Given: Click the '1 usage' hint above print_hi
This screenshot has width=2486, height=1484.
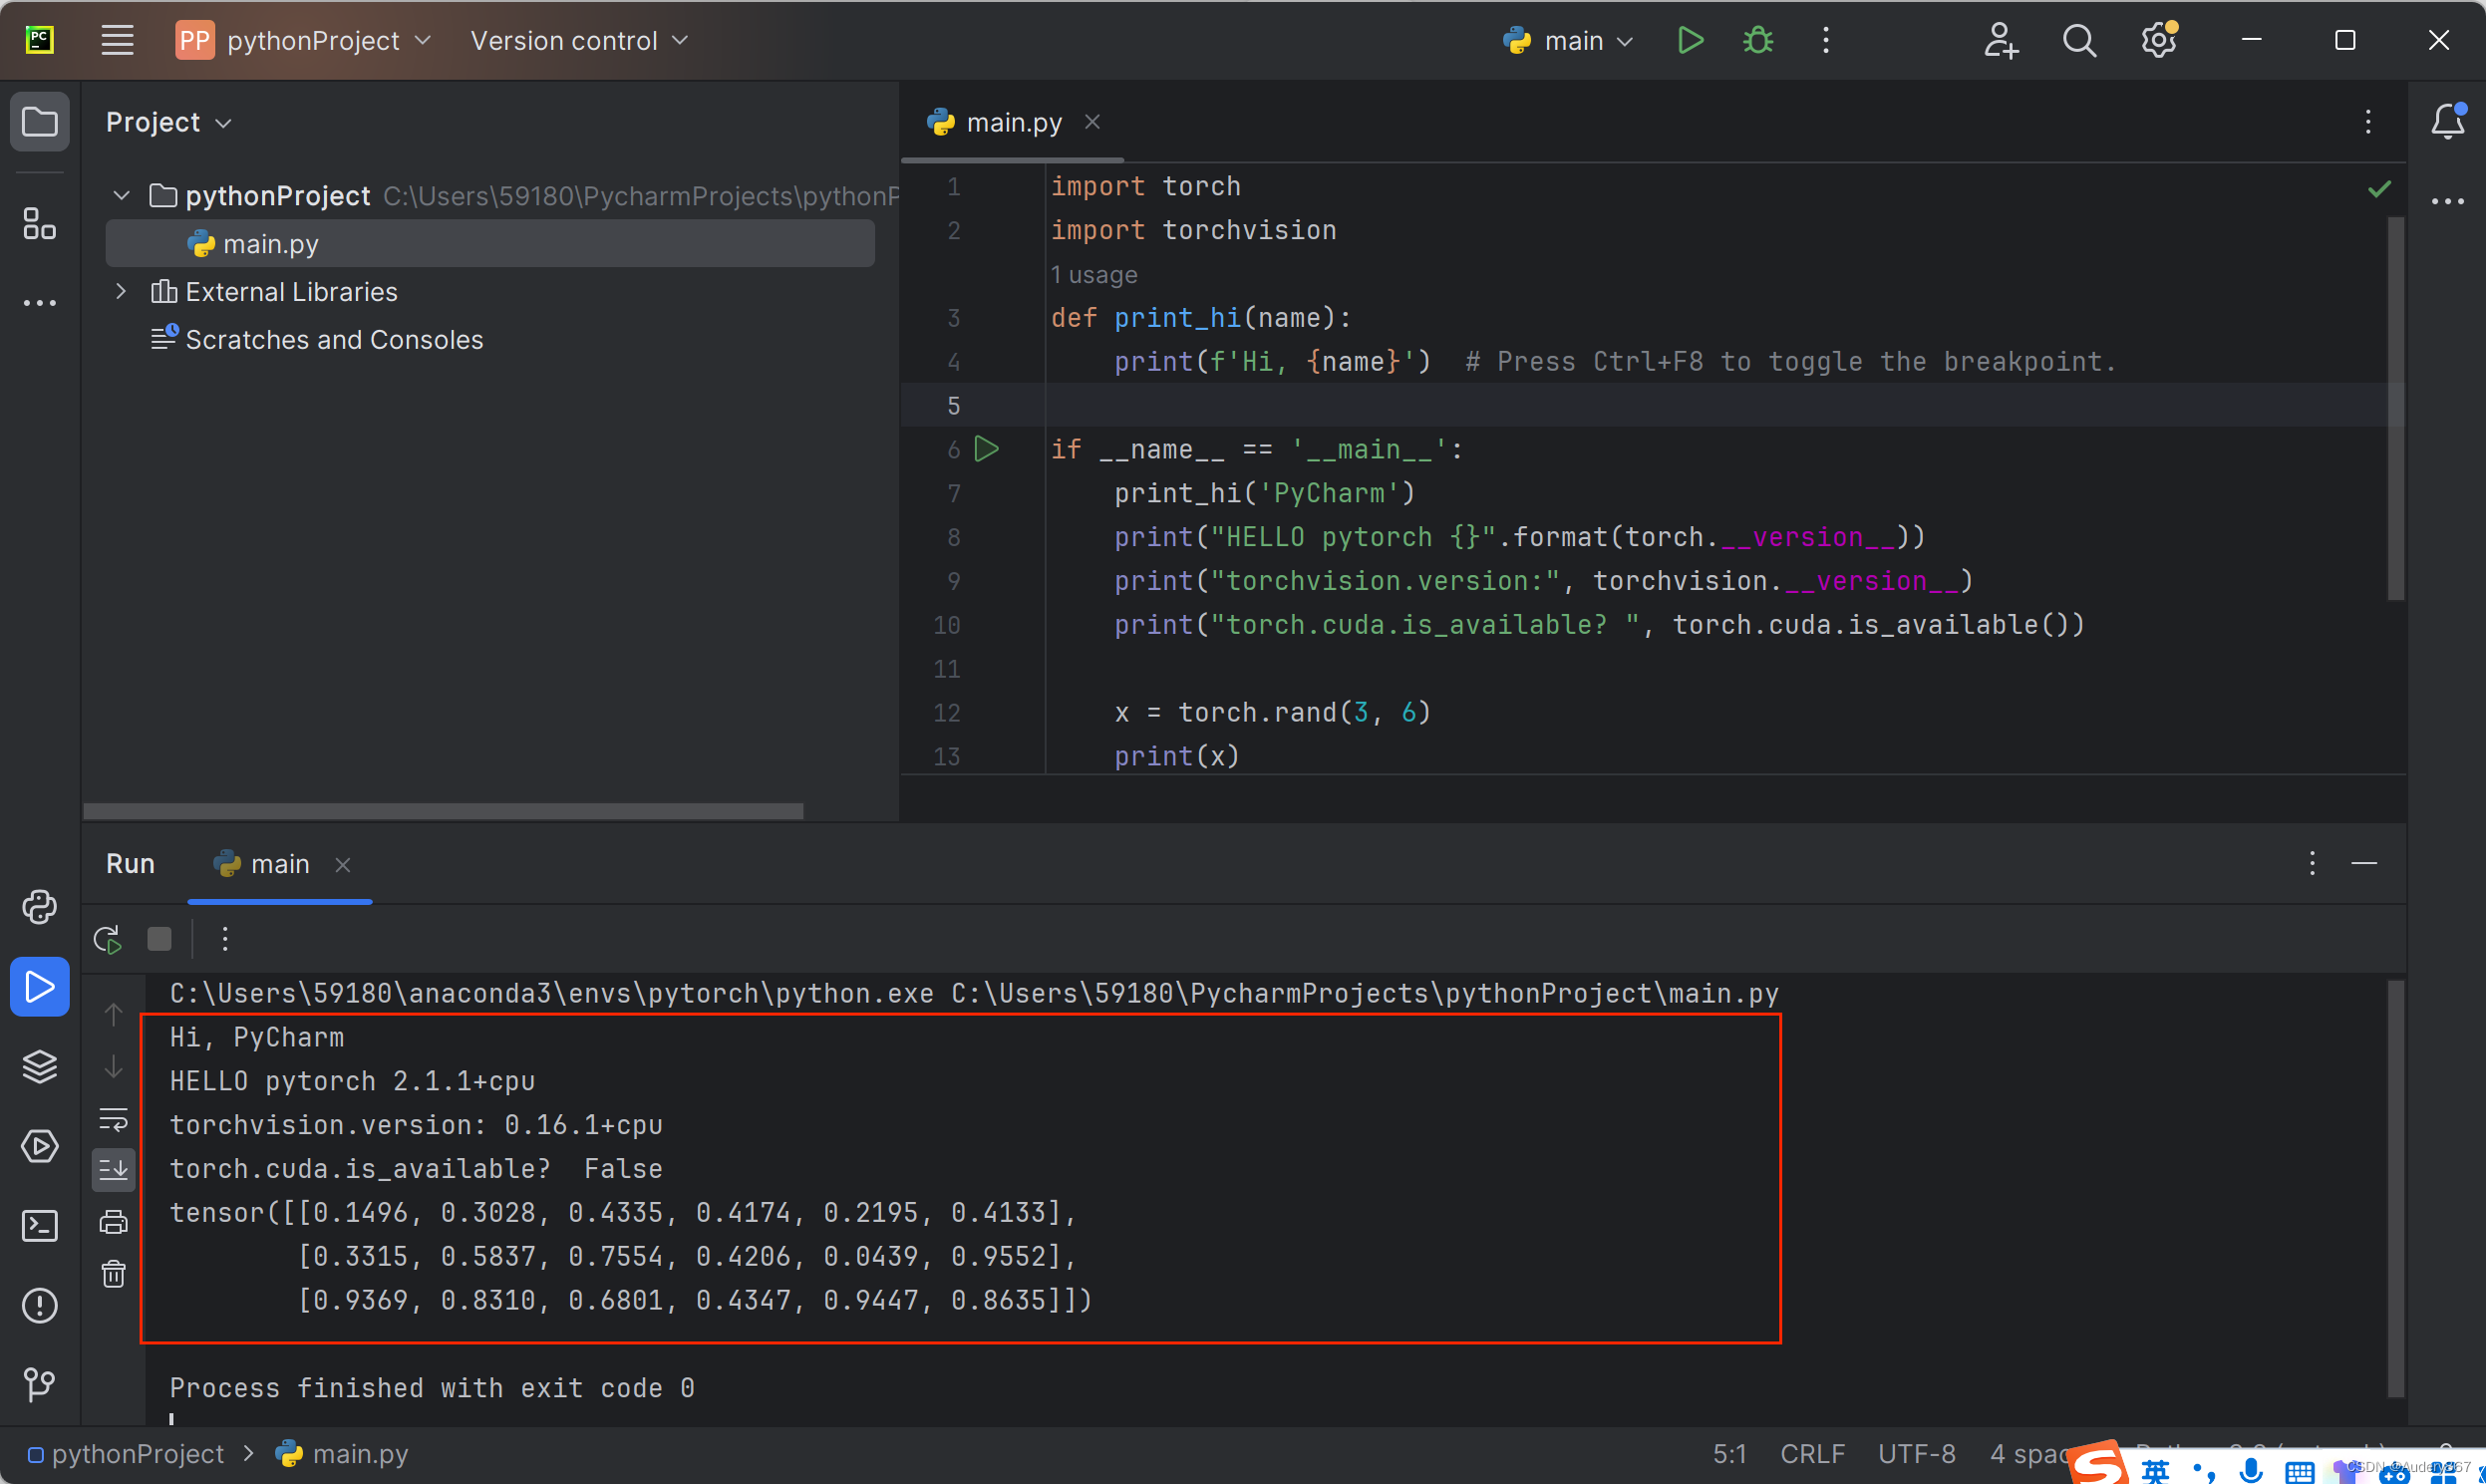Looking at the screenshot, I should (x=1094, y=274).
